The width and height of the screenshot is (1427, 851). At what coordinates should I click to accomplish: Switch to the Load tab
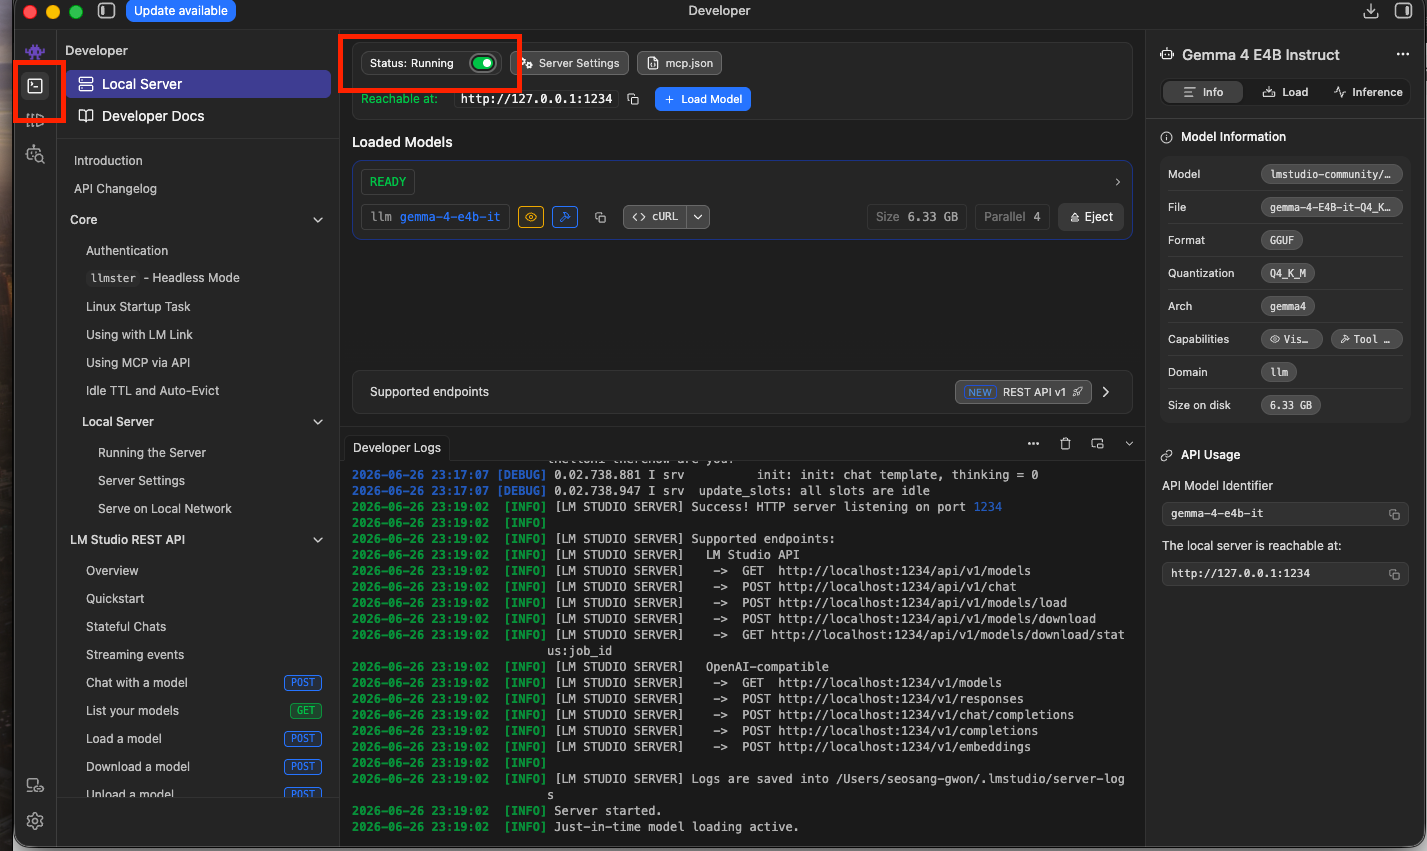coord(1285,92)
